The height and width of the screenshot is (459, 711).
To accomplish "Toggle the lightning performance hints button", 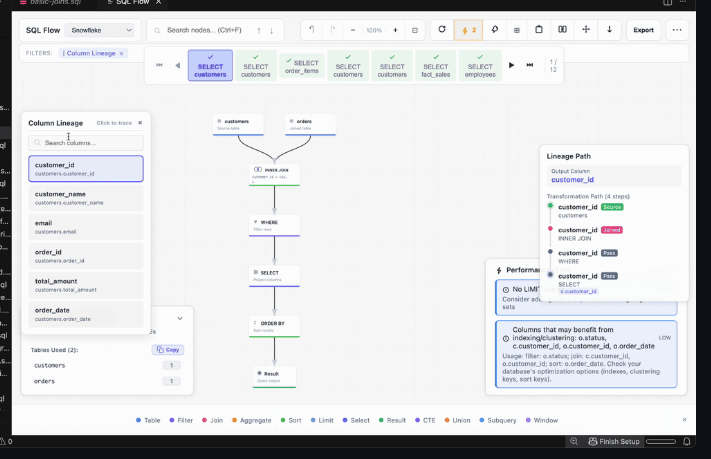I will click(x=468, y=30).
